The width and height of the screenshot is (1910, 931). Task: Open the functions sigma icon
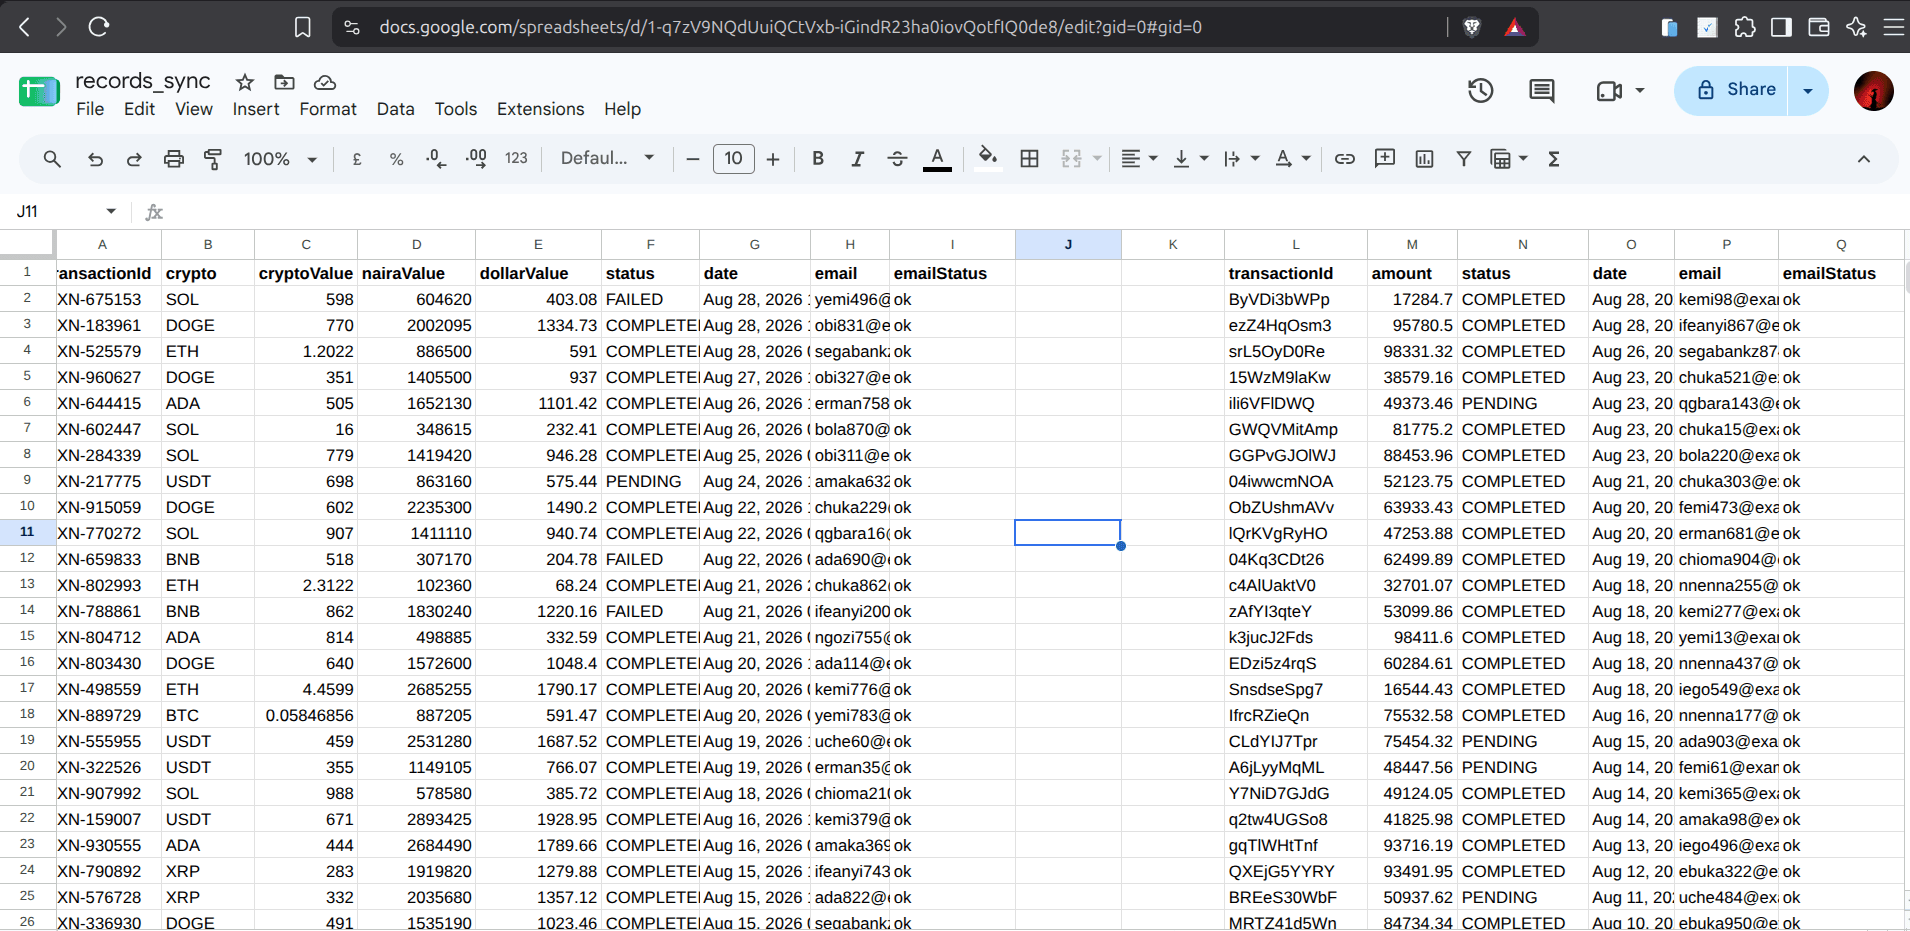pyautogui.click(x=1554, y=159)
